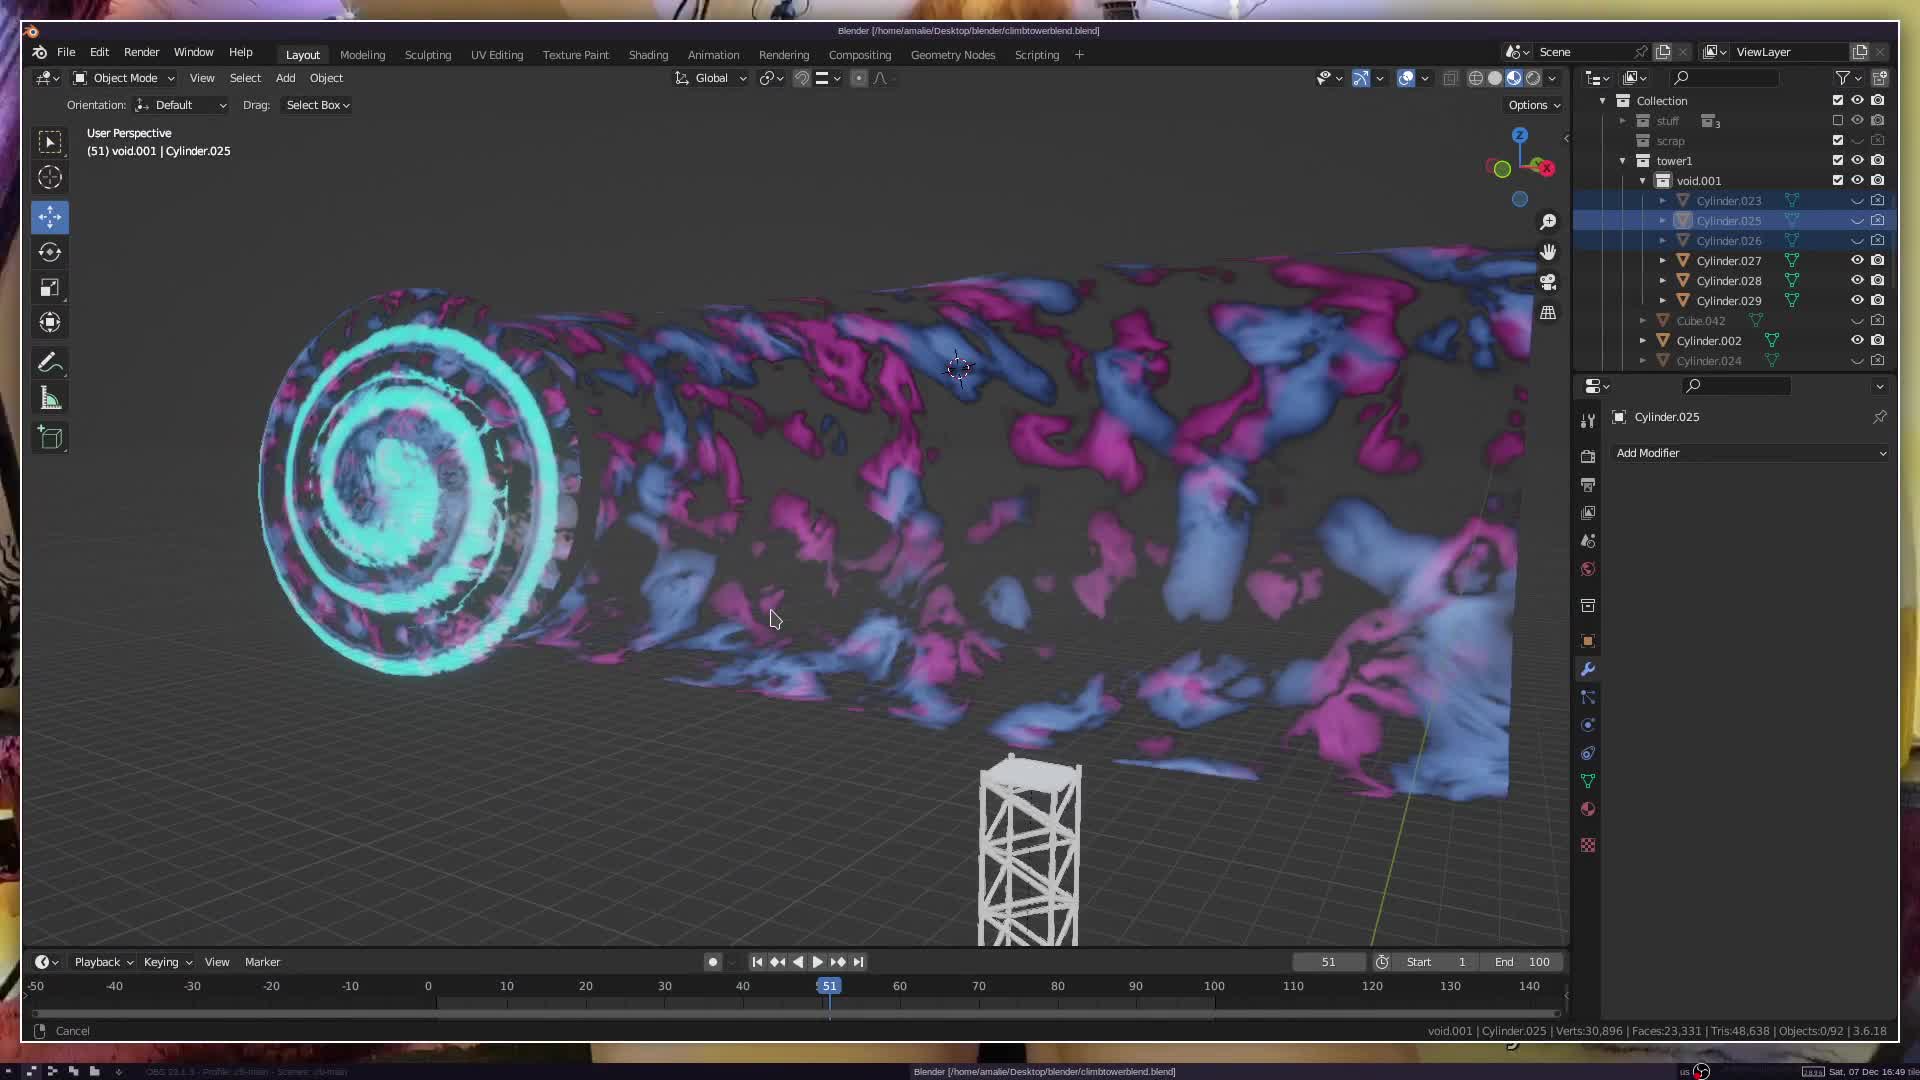Toggle camera view icon in viewport
The height and width of the screenshot is (1080, 1920).
(x=1548, y=282)
